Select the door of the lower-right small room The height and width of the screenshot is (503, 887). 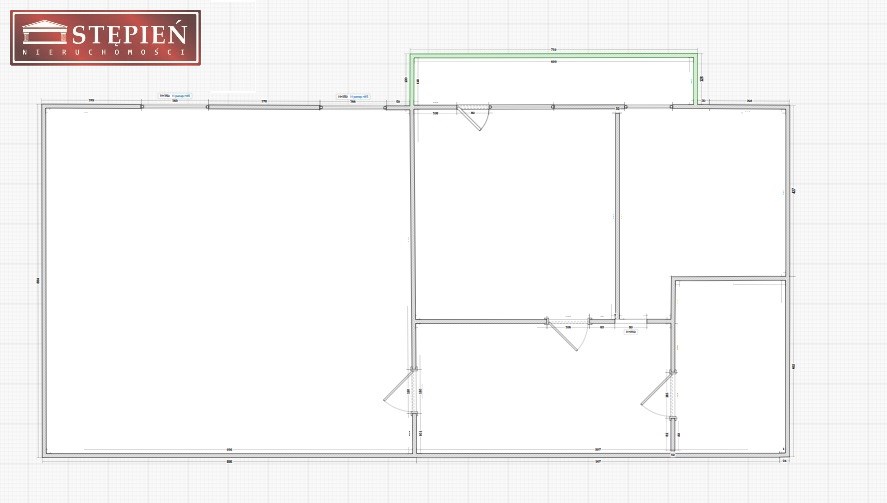(x=658, y=392)
